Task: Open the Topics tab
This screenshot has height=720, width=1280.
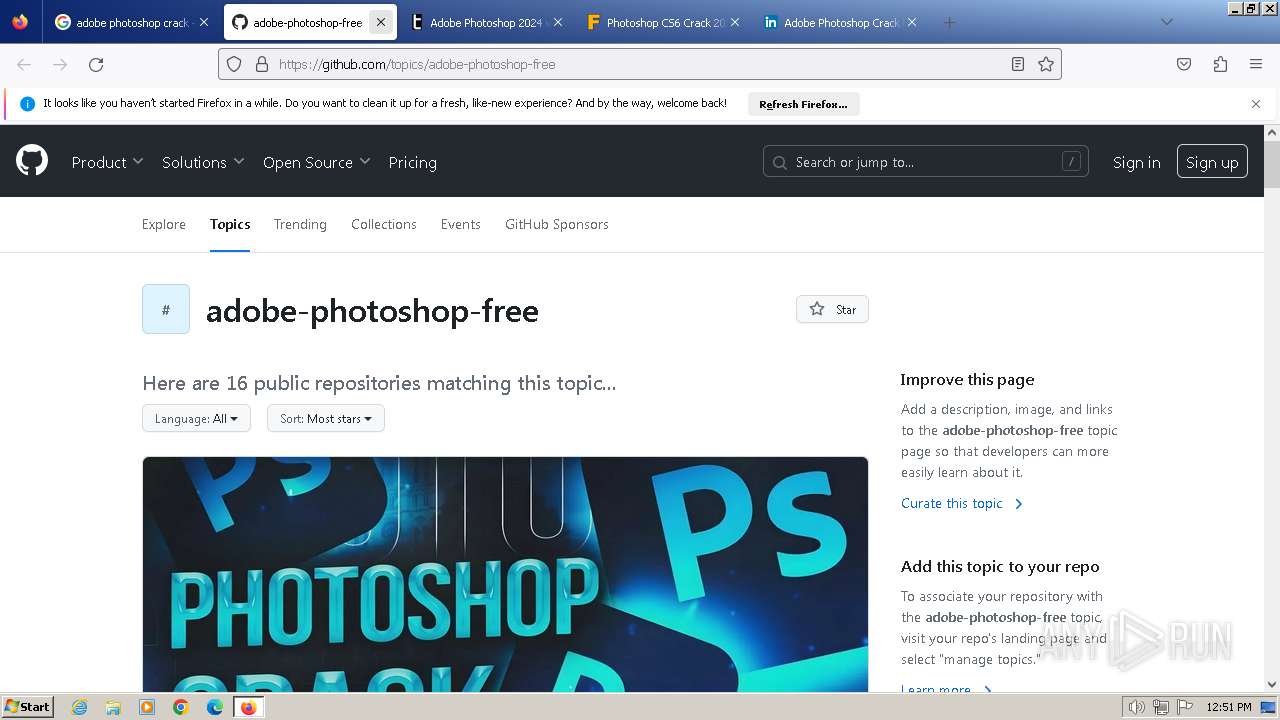Action: [230, 224]
